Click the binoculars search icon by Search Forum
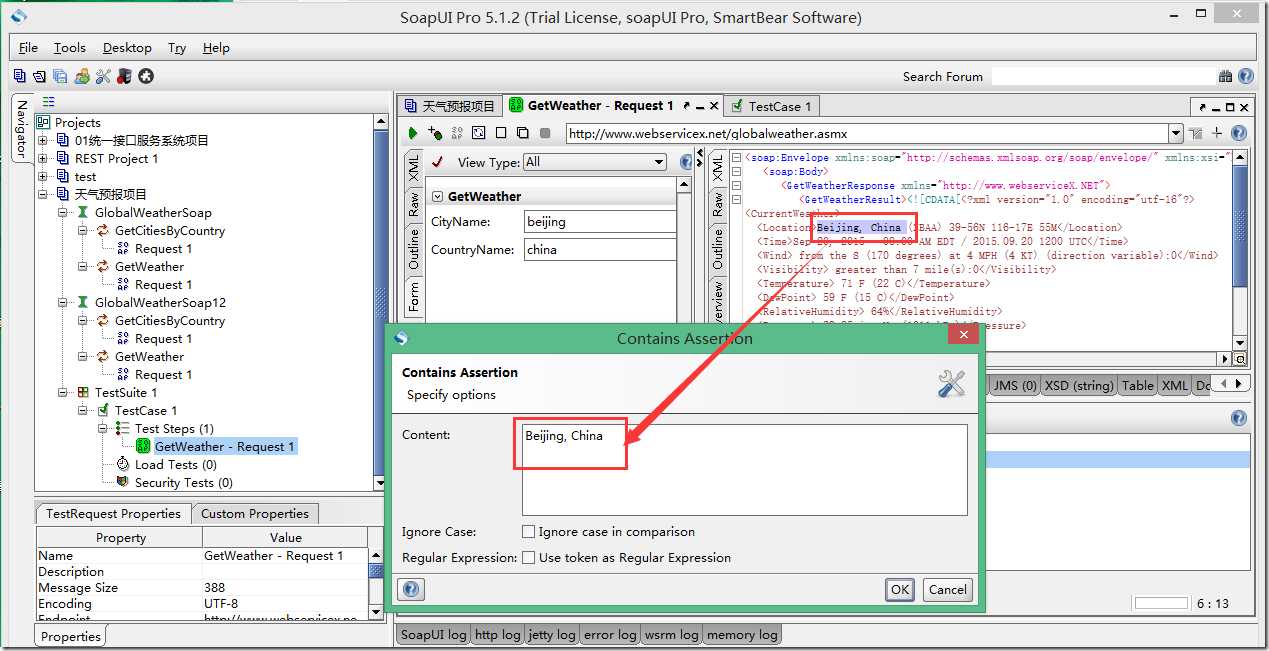Screen dimensions: 1269x651 [x=1226, y=76]
